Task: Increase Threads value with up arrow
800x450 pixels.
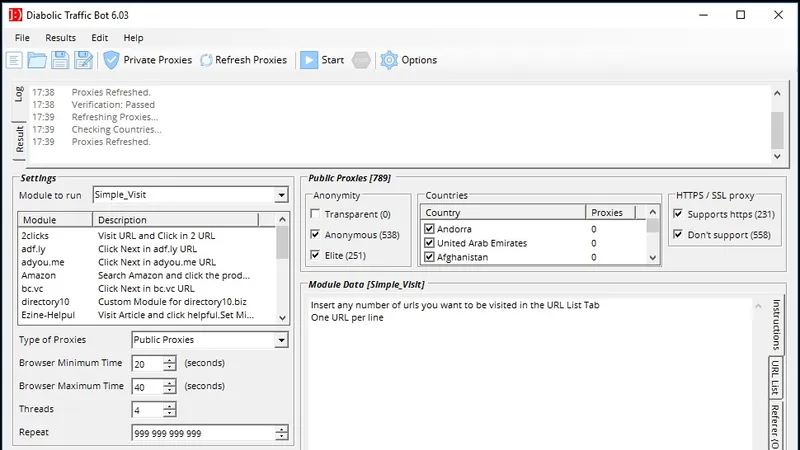Action: (x=169, y=406)
